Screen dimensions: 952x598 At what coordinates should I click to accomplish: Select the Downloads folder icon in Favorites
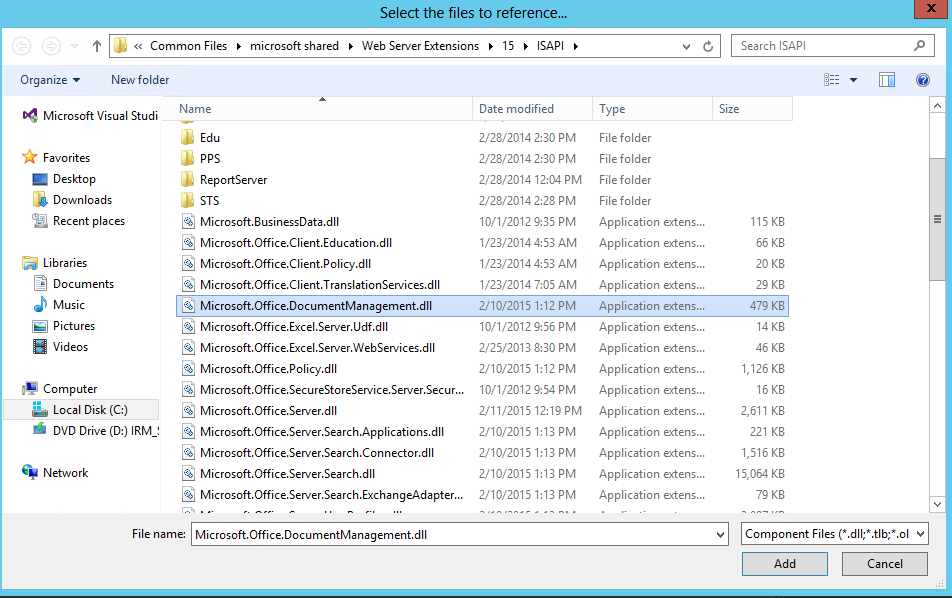tap(40, 200)
